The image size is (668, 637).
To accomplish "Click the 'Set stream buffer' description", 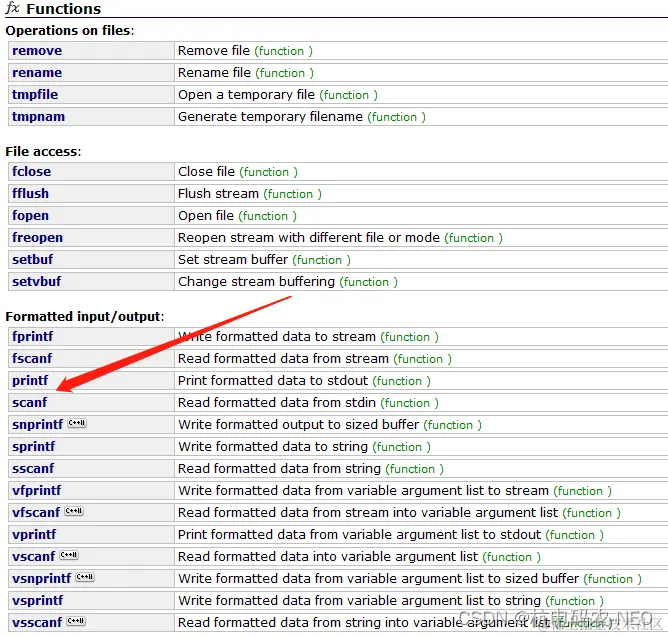I will [233, 259].
